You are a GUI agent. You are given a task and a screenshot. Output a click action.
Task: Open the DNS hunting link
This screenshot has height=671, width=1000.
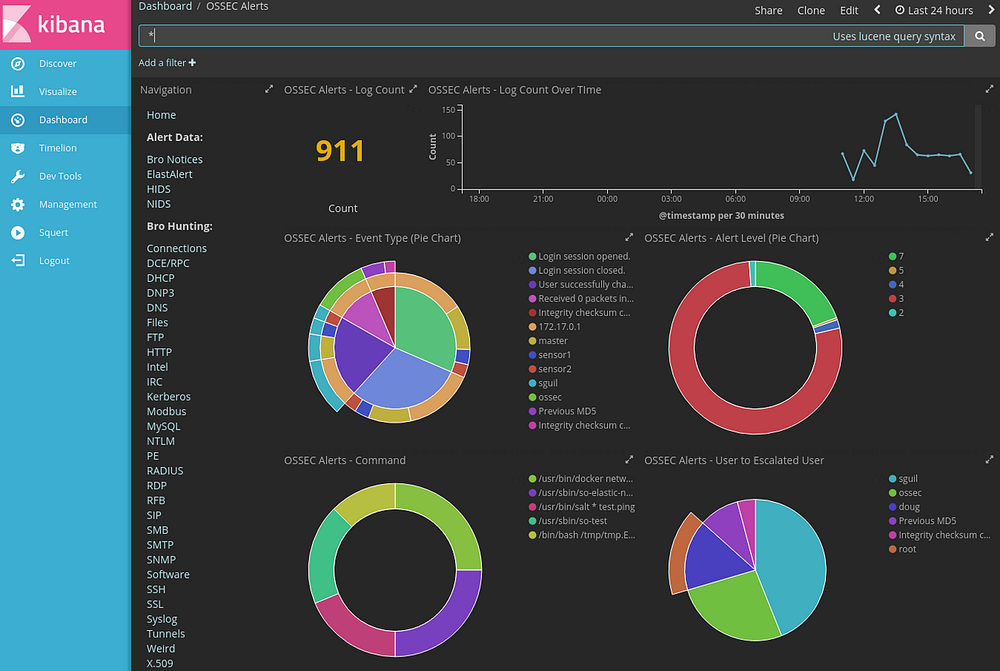pos(157,307)
